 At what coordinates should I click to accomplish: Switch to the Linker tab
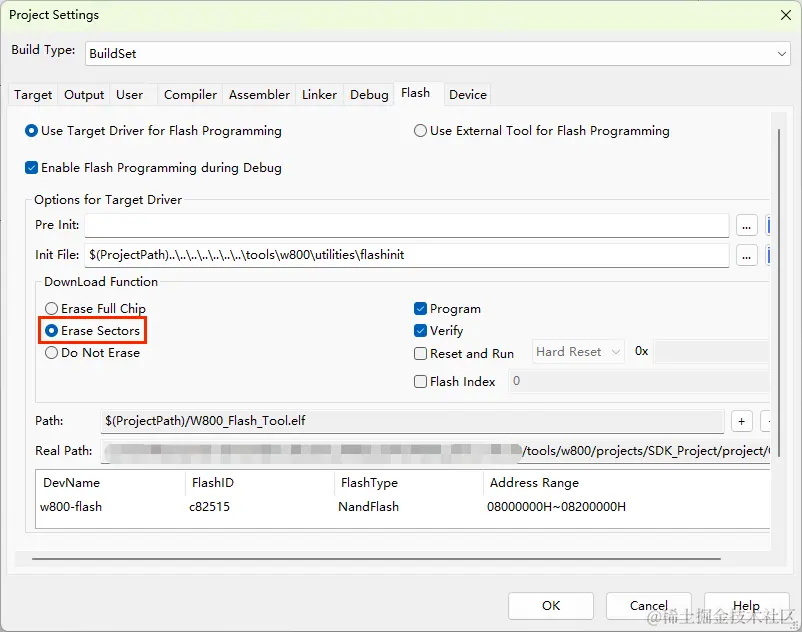319,95
